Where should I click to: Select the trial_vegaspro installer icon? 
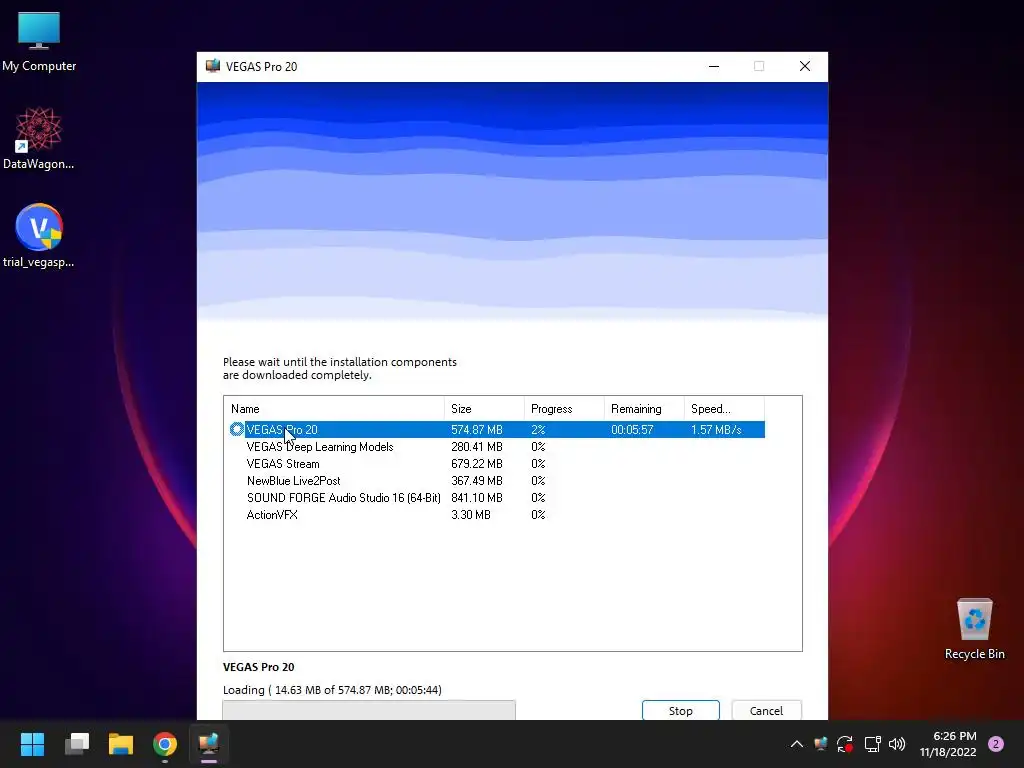(39, 236)
